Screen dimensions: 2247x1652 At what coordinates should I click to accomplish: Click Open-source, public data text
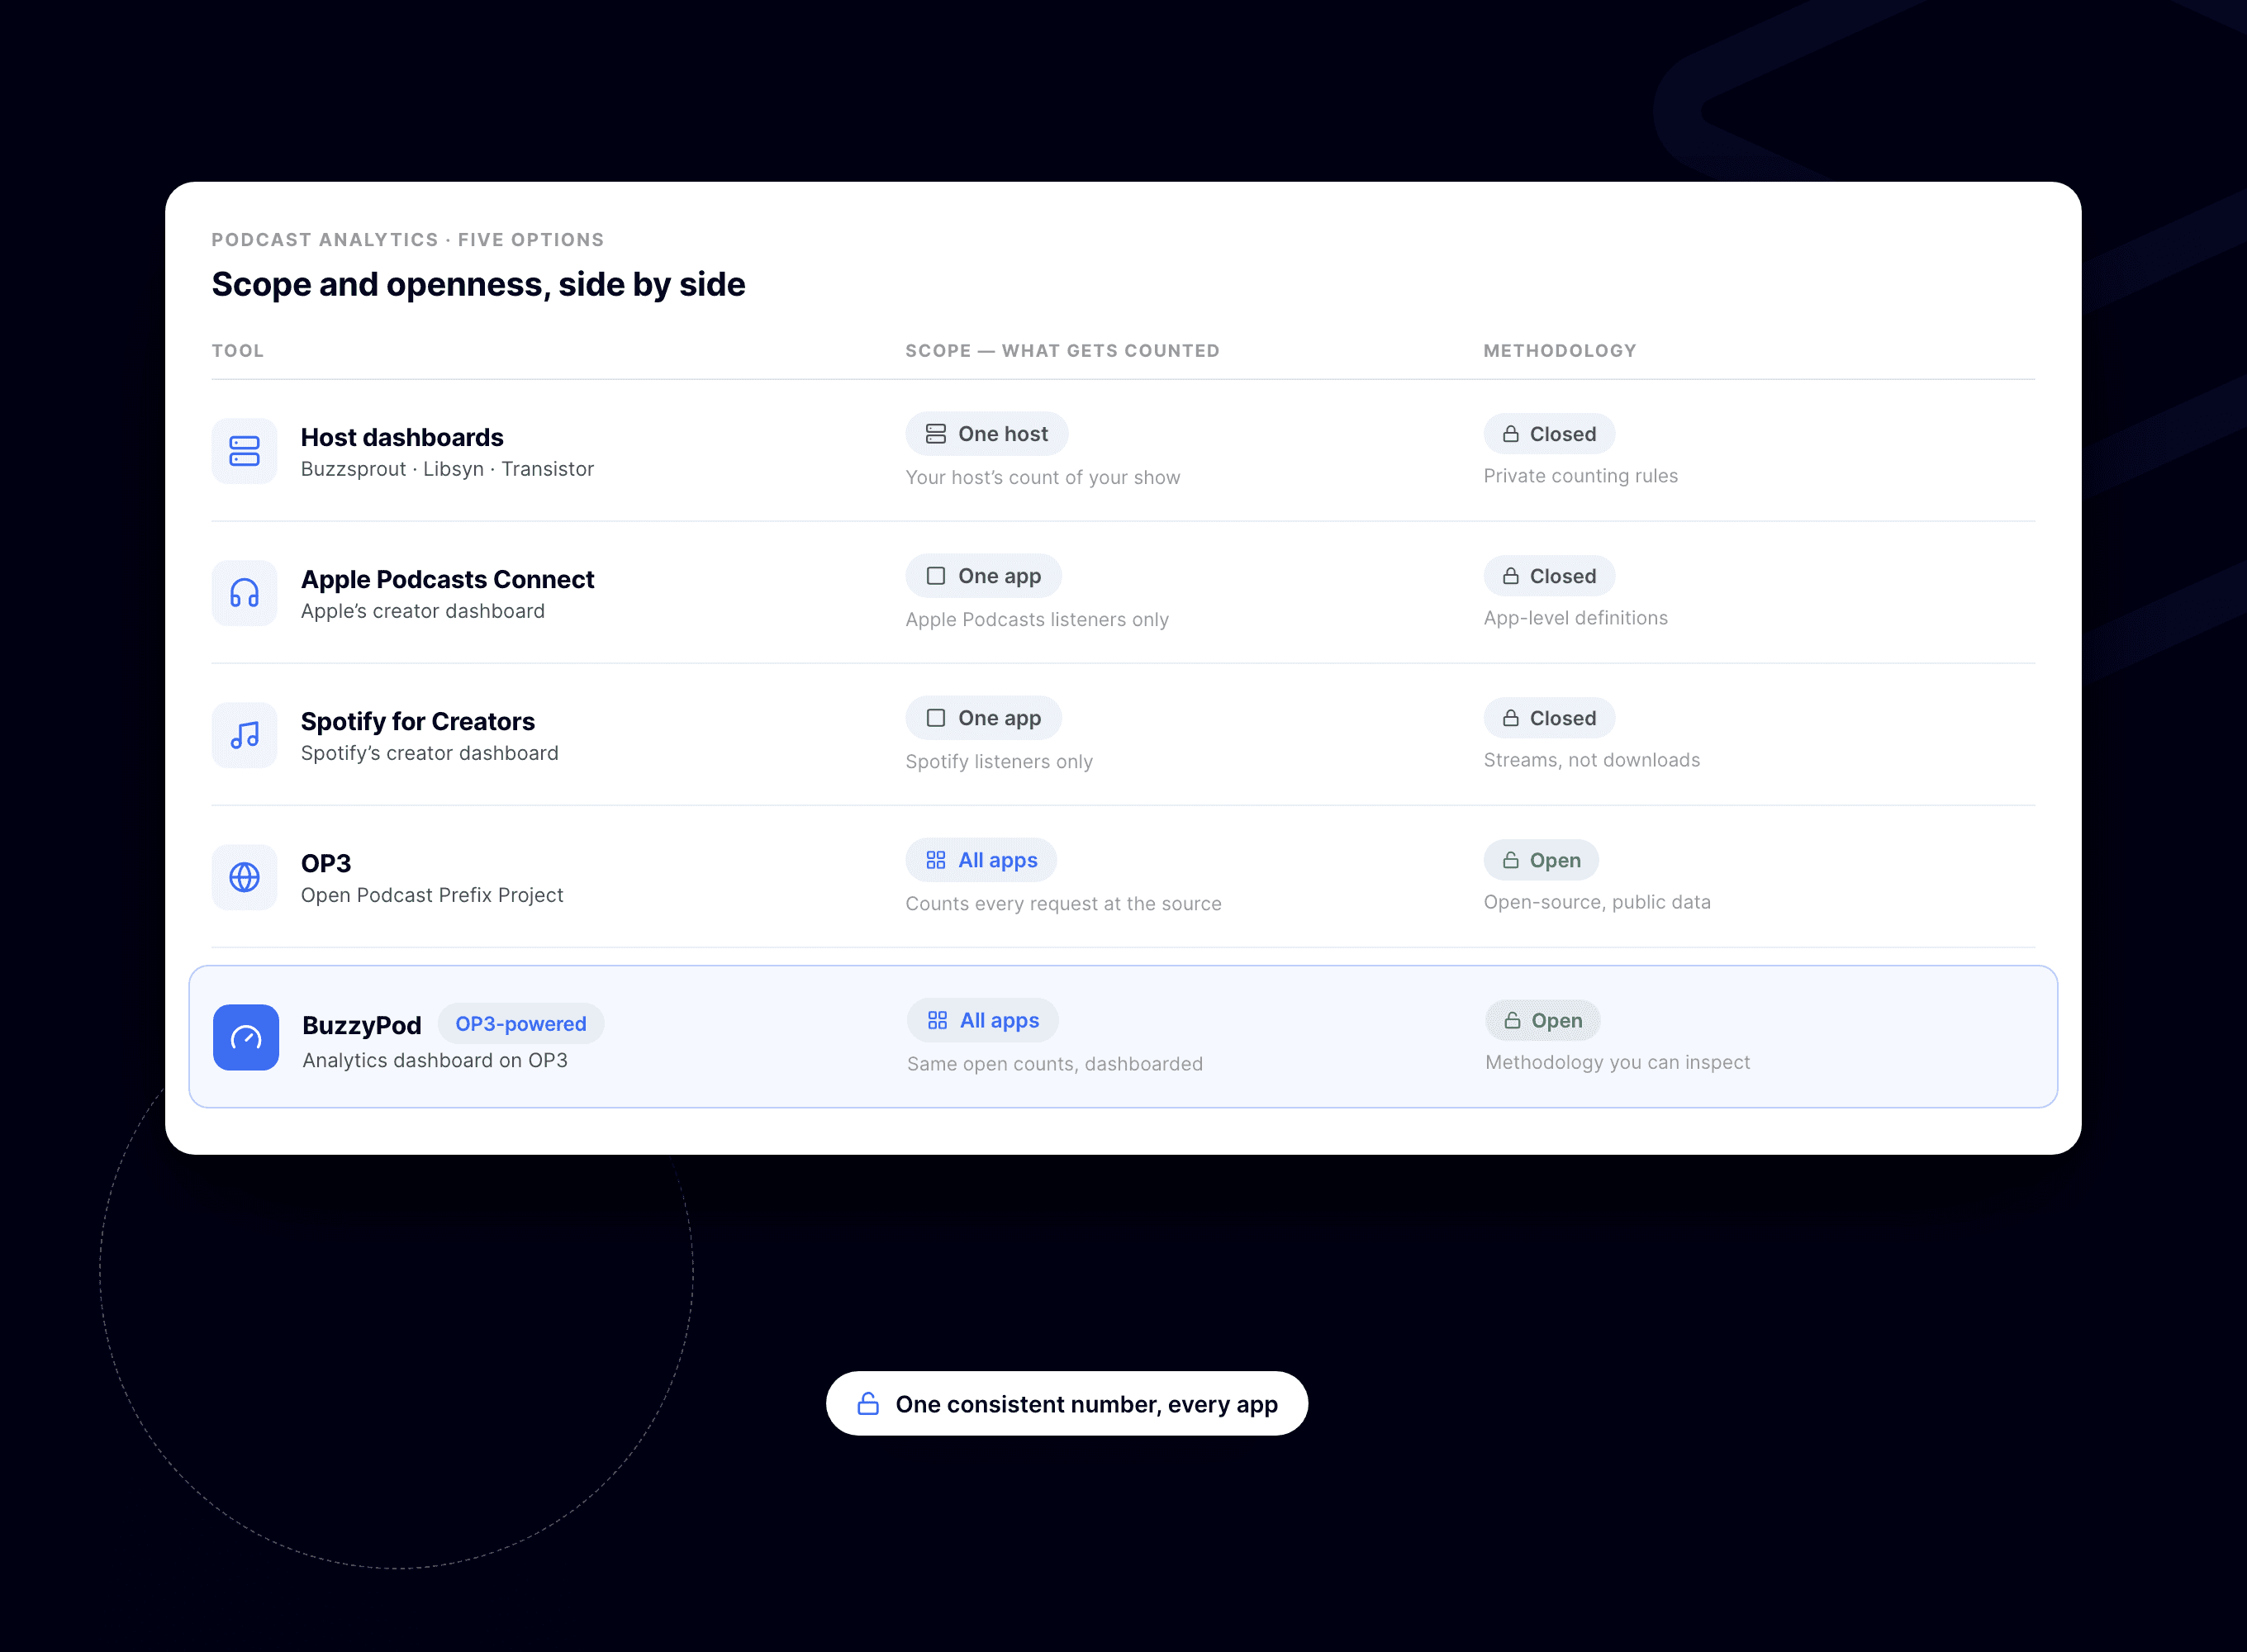pos(1597,902)
